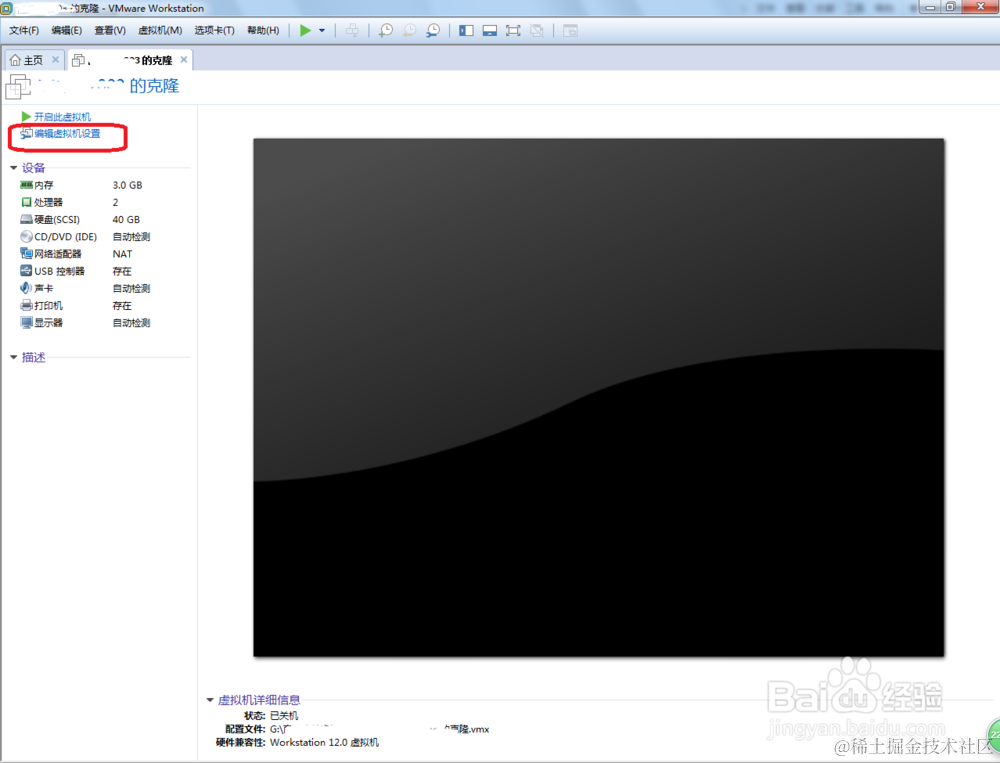Click the console view toolbar icon

(570, 30)
